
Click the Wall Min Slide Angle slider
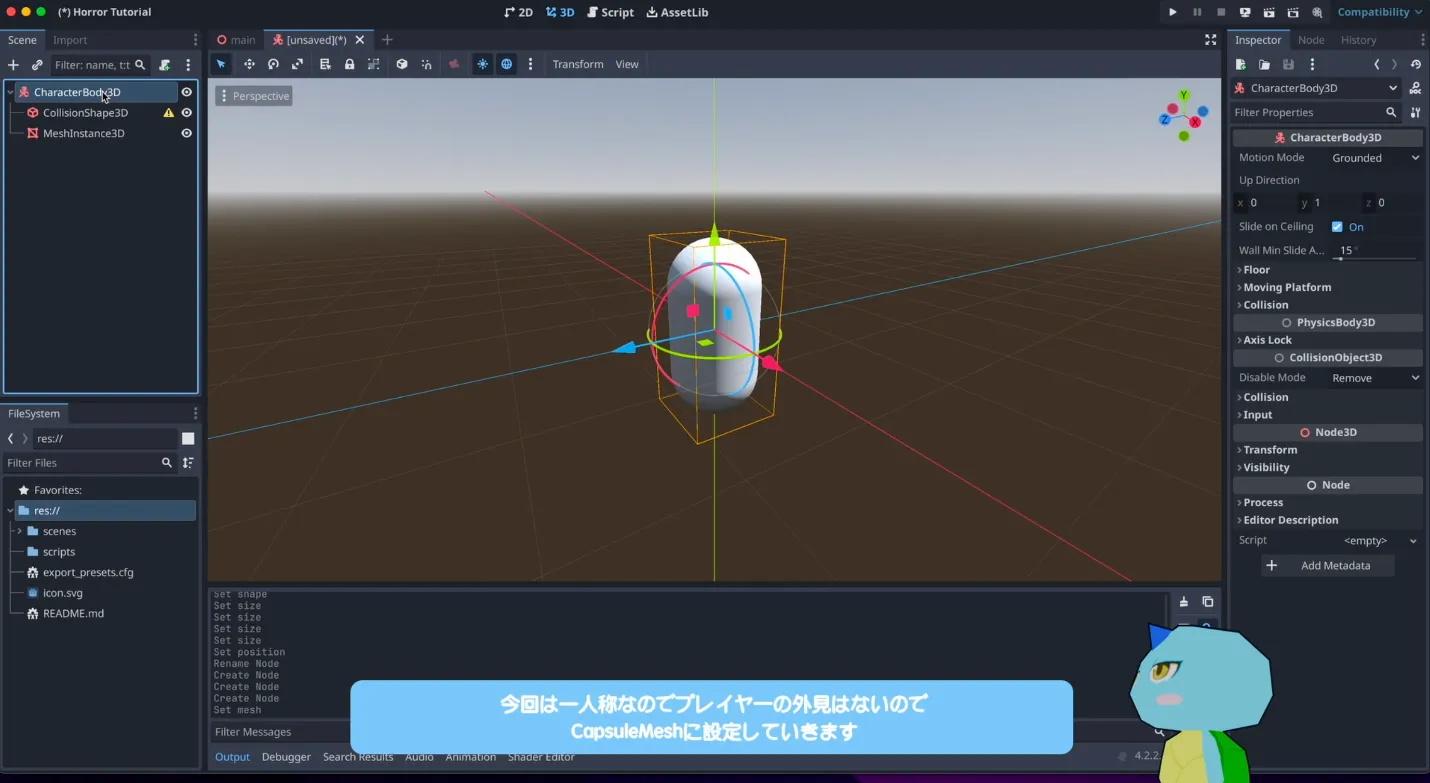click(x=1377, y=258)
